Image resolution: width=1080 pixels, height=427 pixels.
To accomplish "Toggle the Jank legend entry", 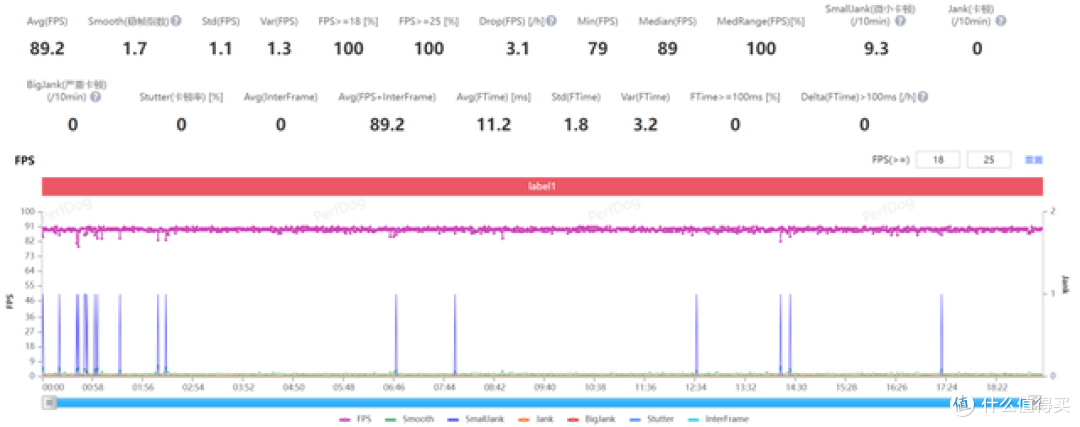I will (x=540, y=419).
